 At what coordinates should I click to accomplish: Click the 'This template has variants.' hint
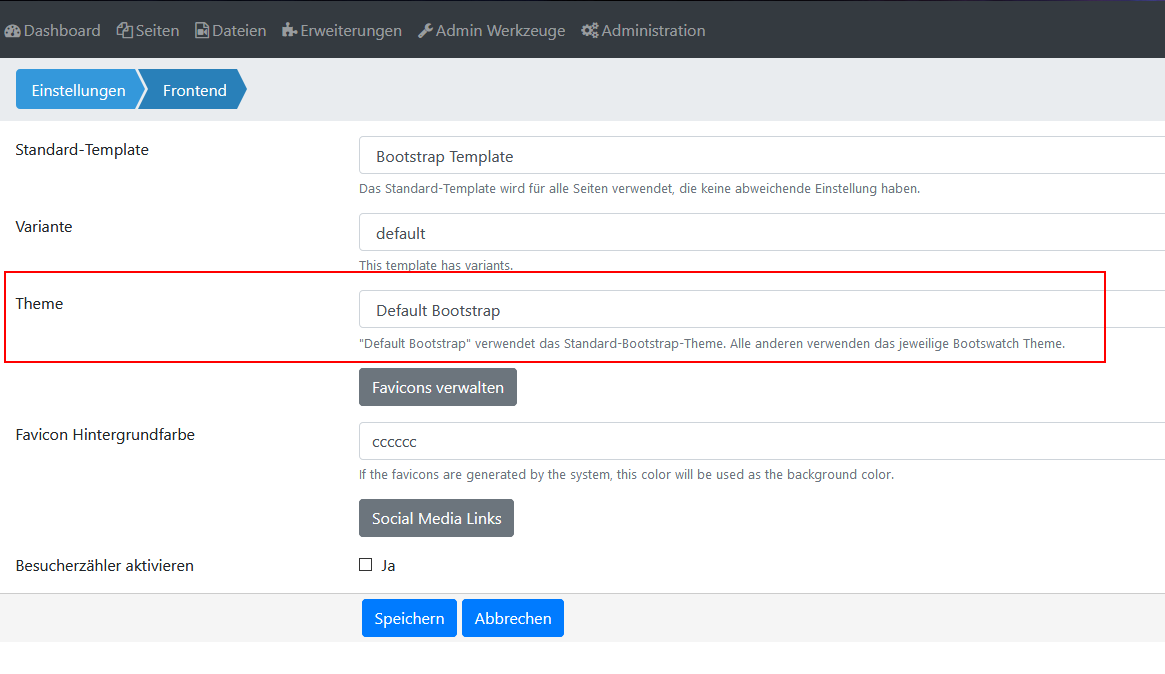point(436,265)
